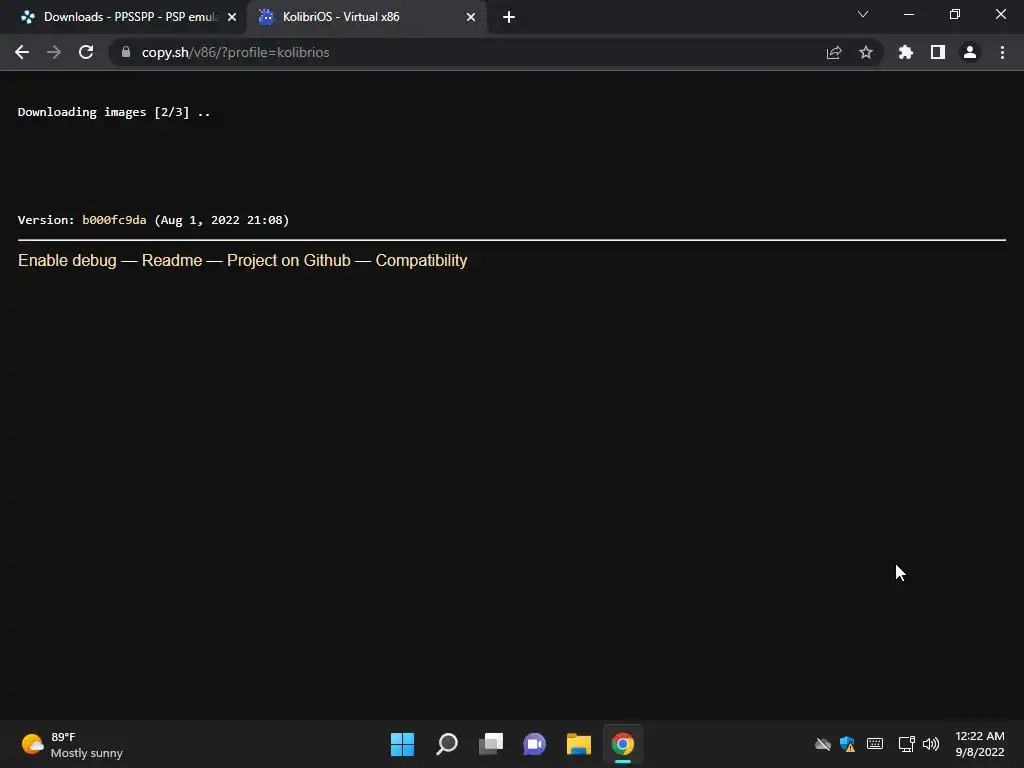Click the lock icon in the address bar
This screenshot has width=1024, height=768.
click(x=126, y=52)
